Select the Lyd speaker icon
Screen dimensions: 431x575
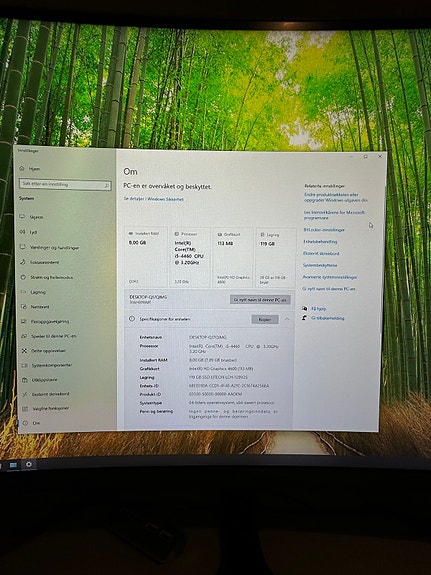point(22,231)
